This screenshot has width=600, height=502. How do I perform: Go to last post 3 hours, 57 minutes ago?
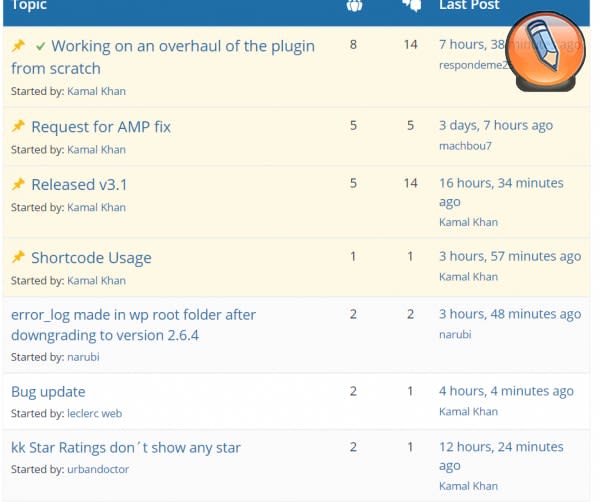510,256
